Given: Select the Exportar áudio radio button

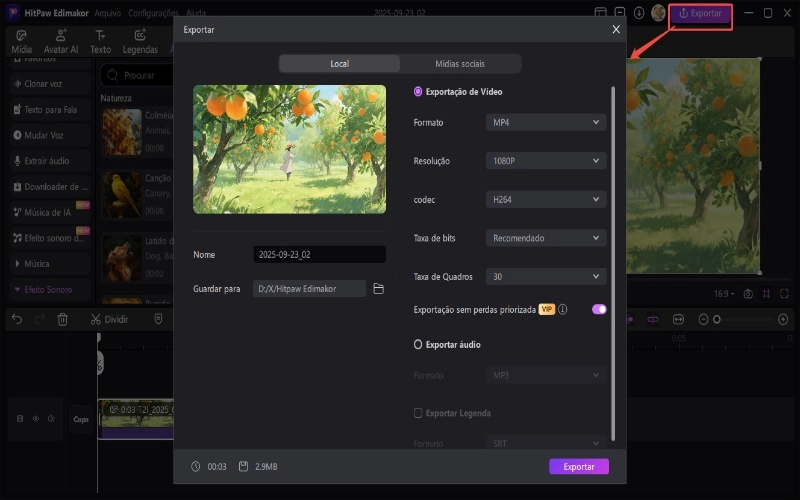Looking at the screenshot, I should click(418, 344).
